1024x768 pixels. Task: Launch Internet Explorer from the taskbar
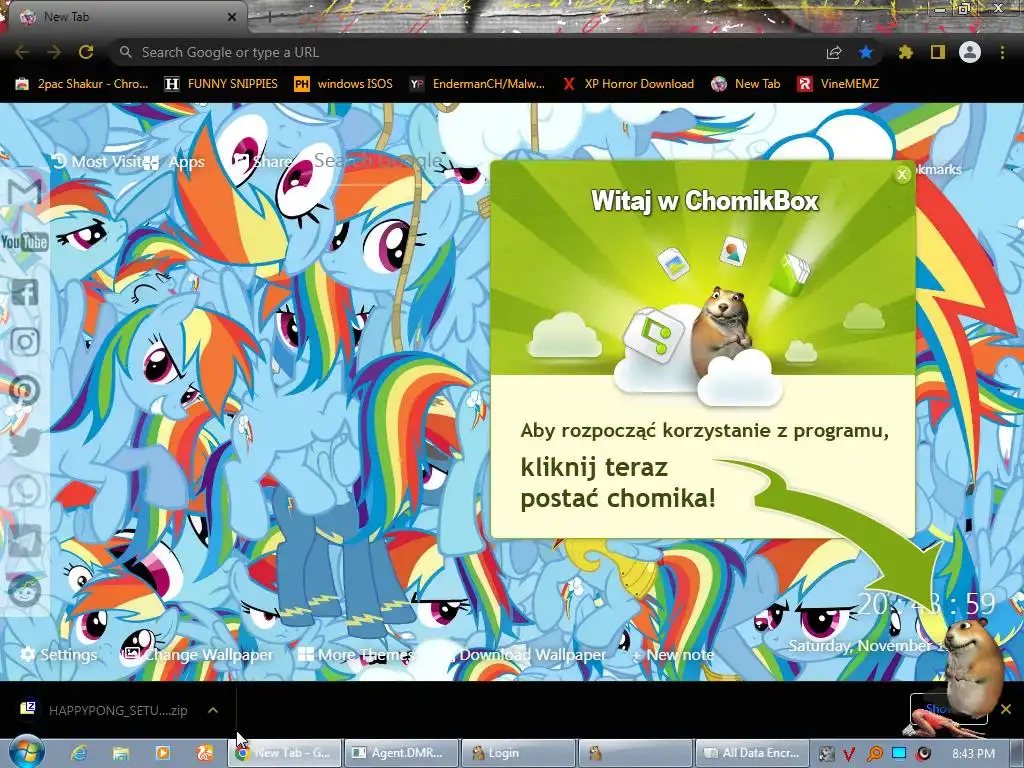[x=79, y=753]
